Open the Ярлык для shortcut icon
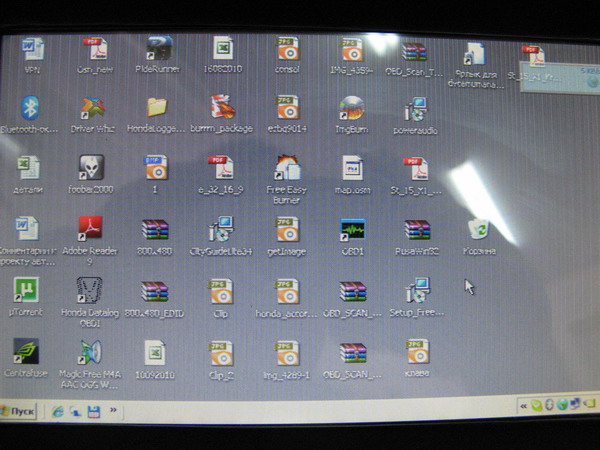Viewport: 600px width, 450px height. (474, 54)
